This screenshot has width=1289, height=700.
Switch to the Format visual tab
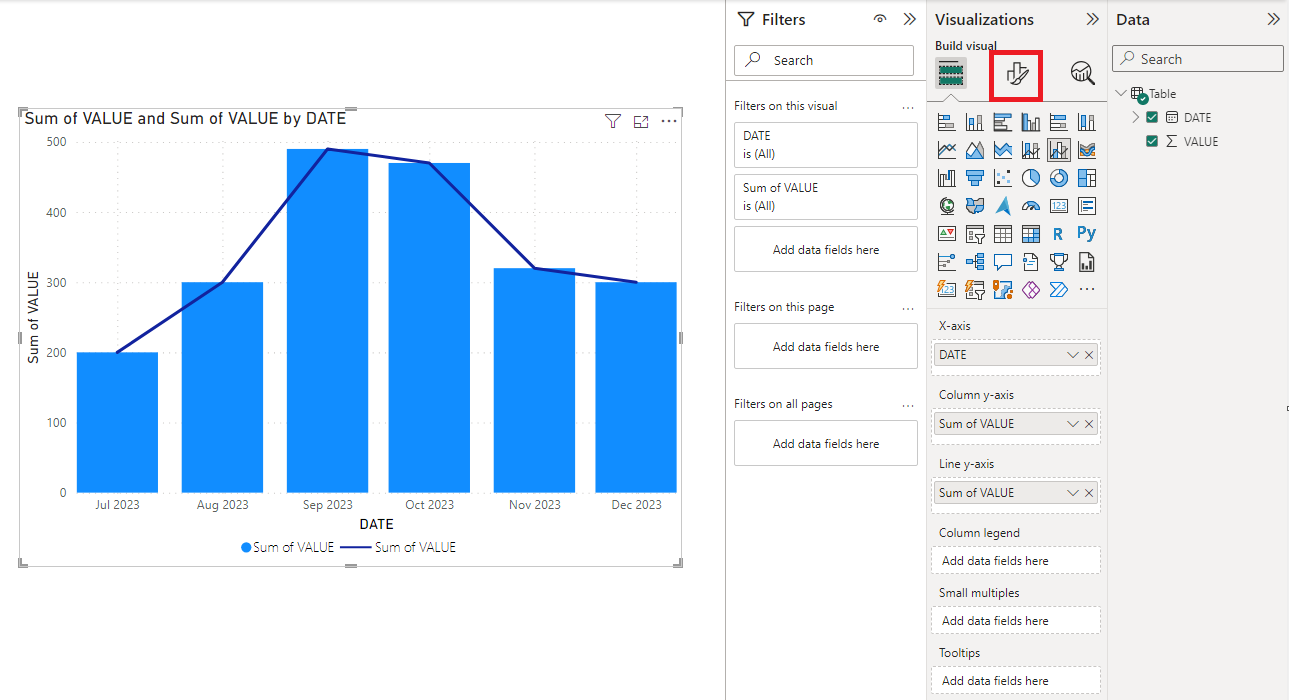point(1016,73)
